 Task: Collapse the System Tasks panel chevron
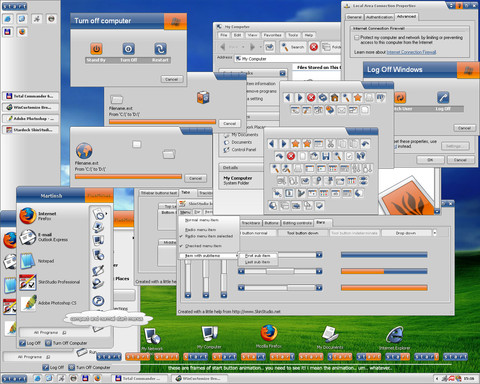pos(282,73)
